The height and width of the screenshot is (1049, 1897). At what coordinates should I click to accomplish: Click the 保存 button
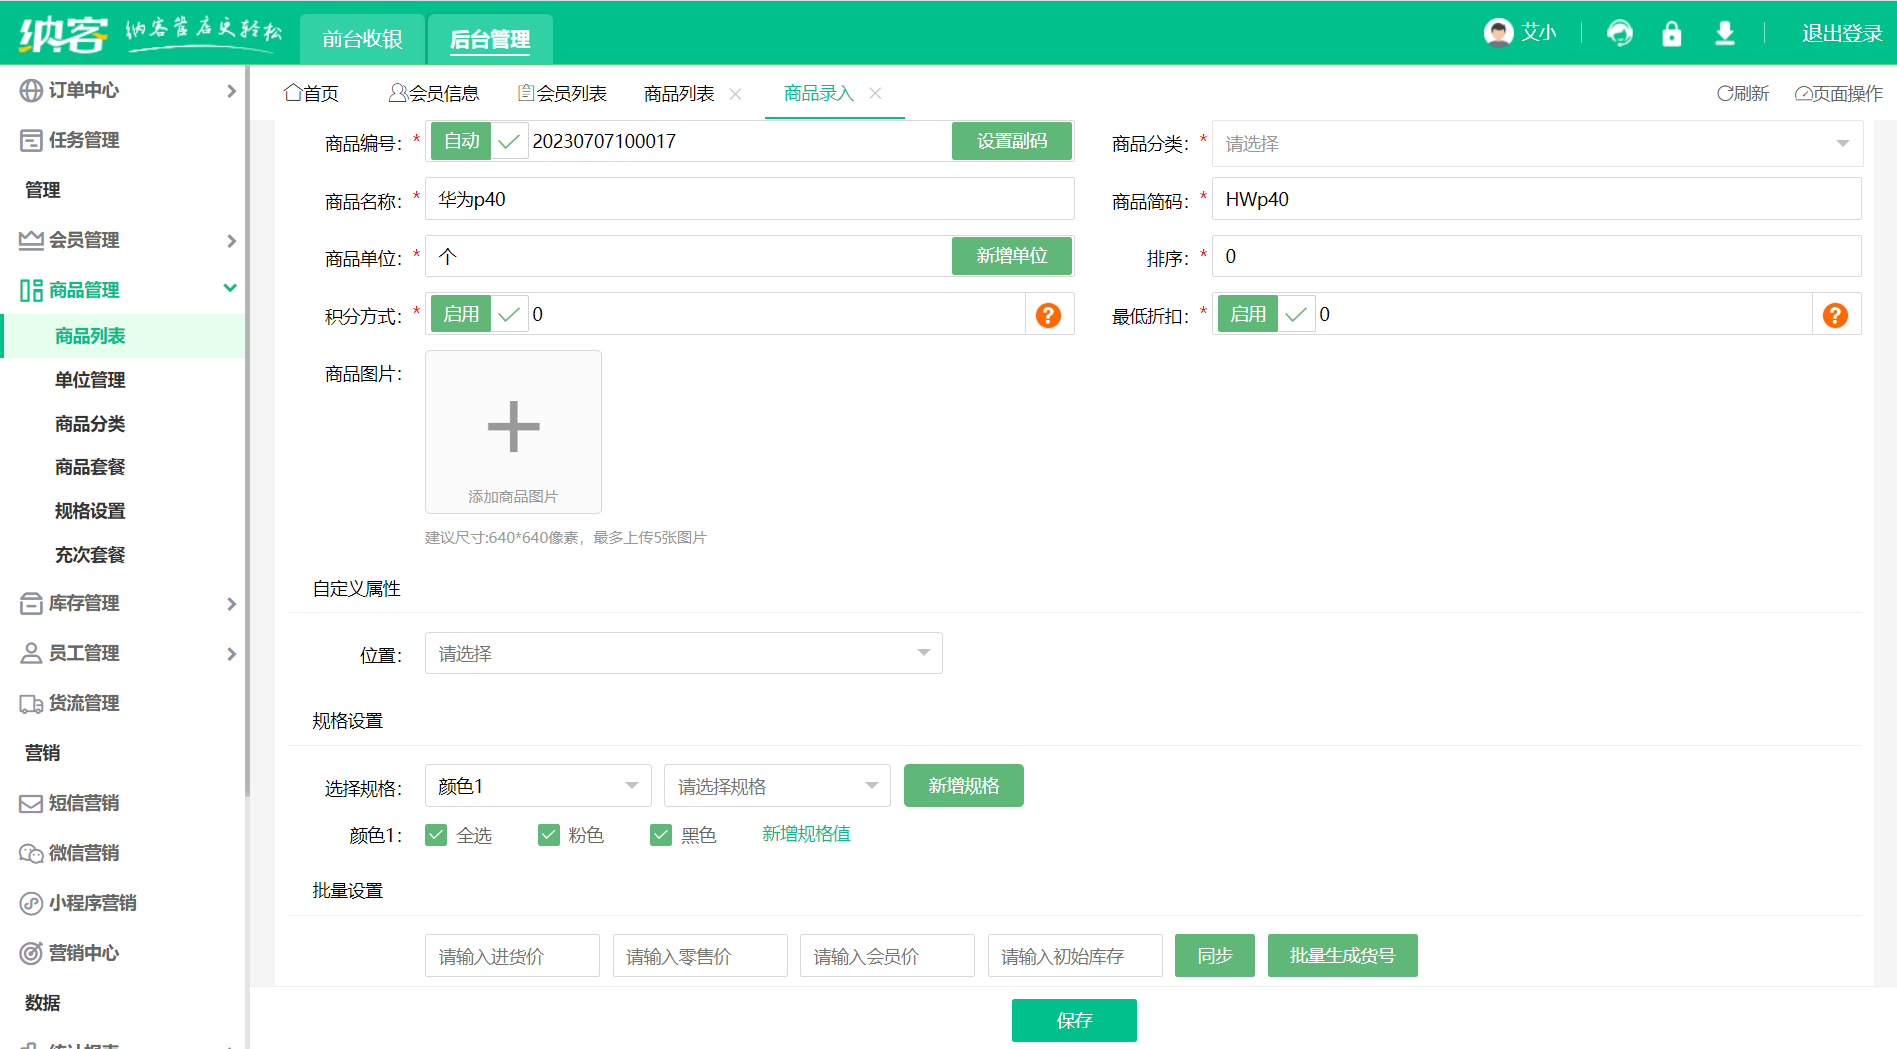point(1074,1020)
